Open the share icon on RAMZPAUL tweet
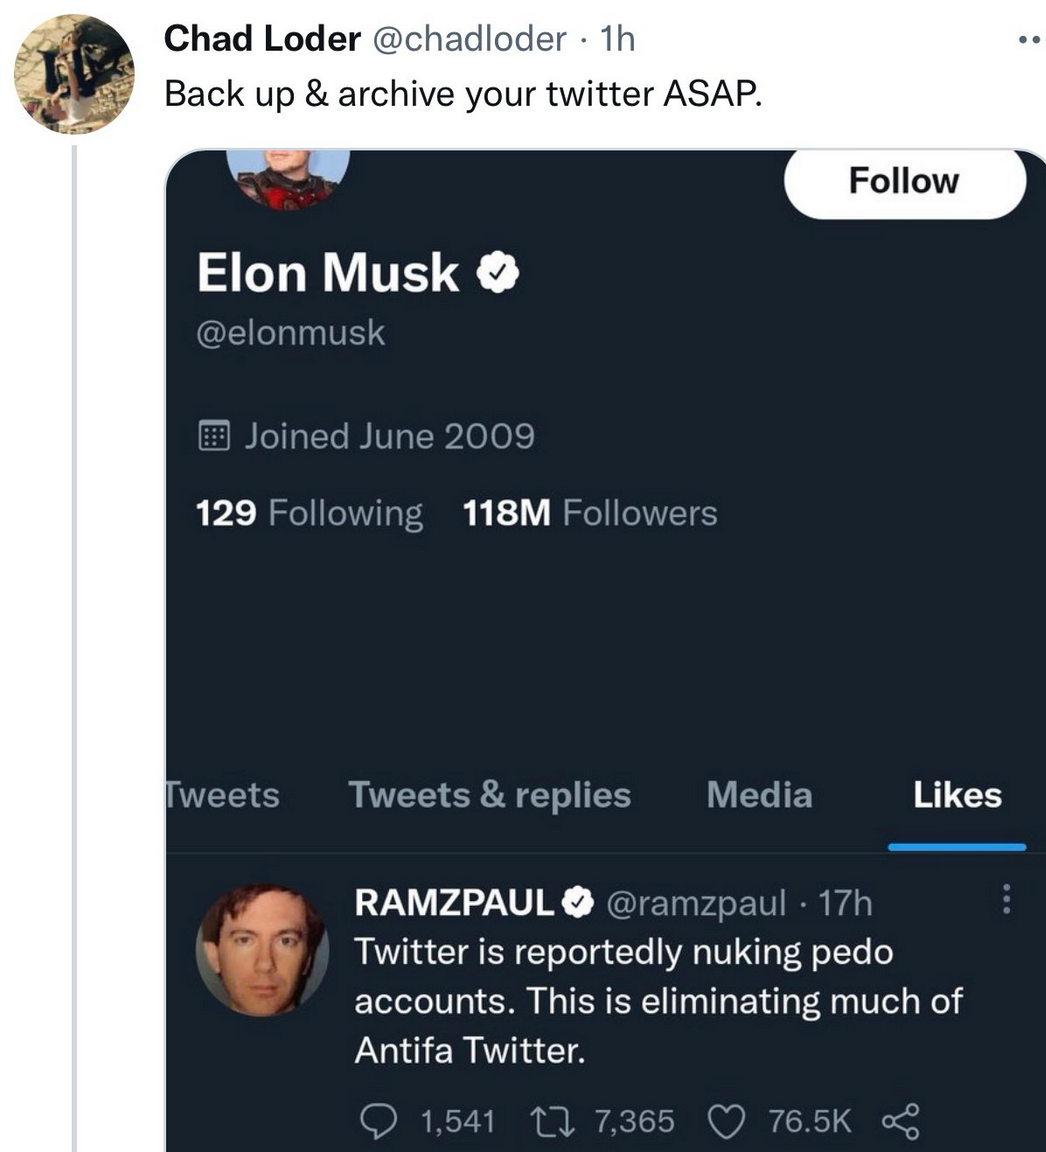The width and height of the screenshot is (1046, 1152). (900, 1121)
